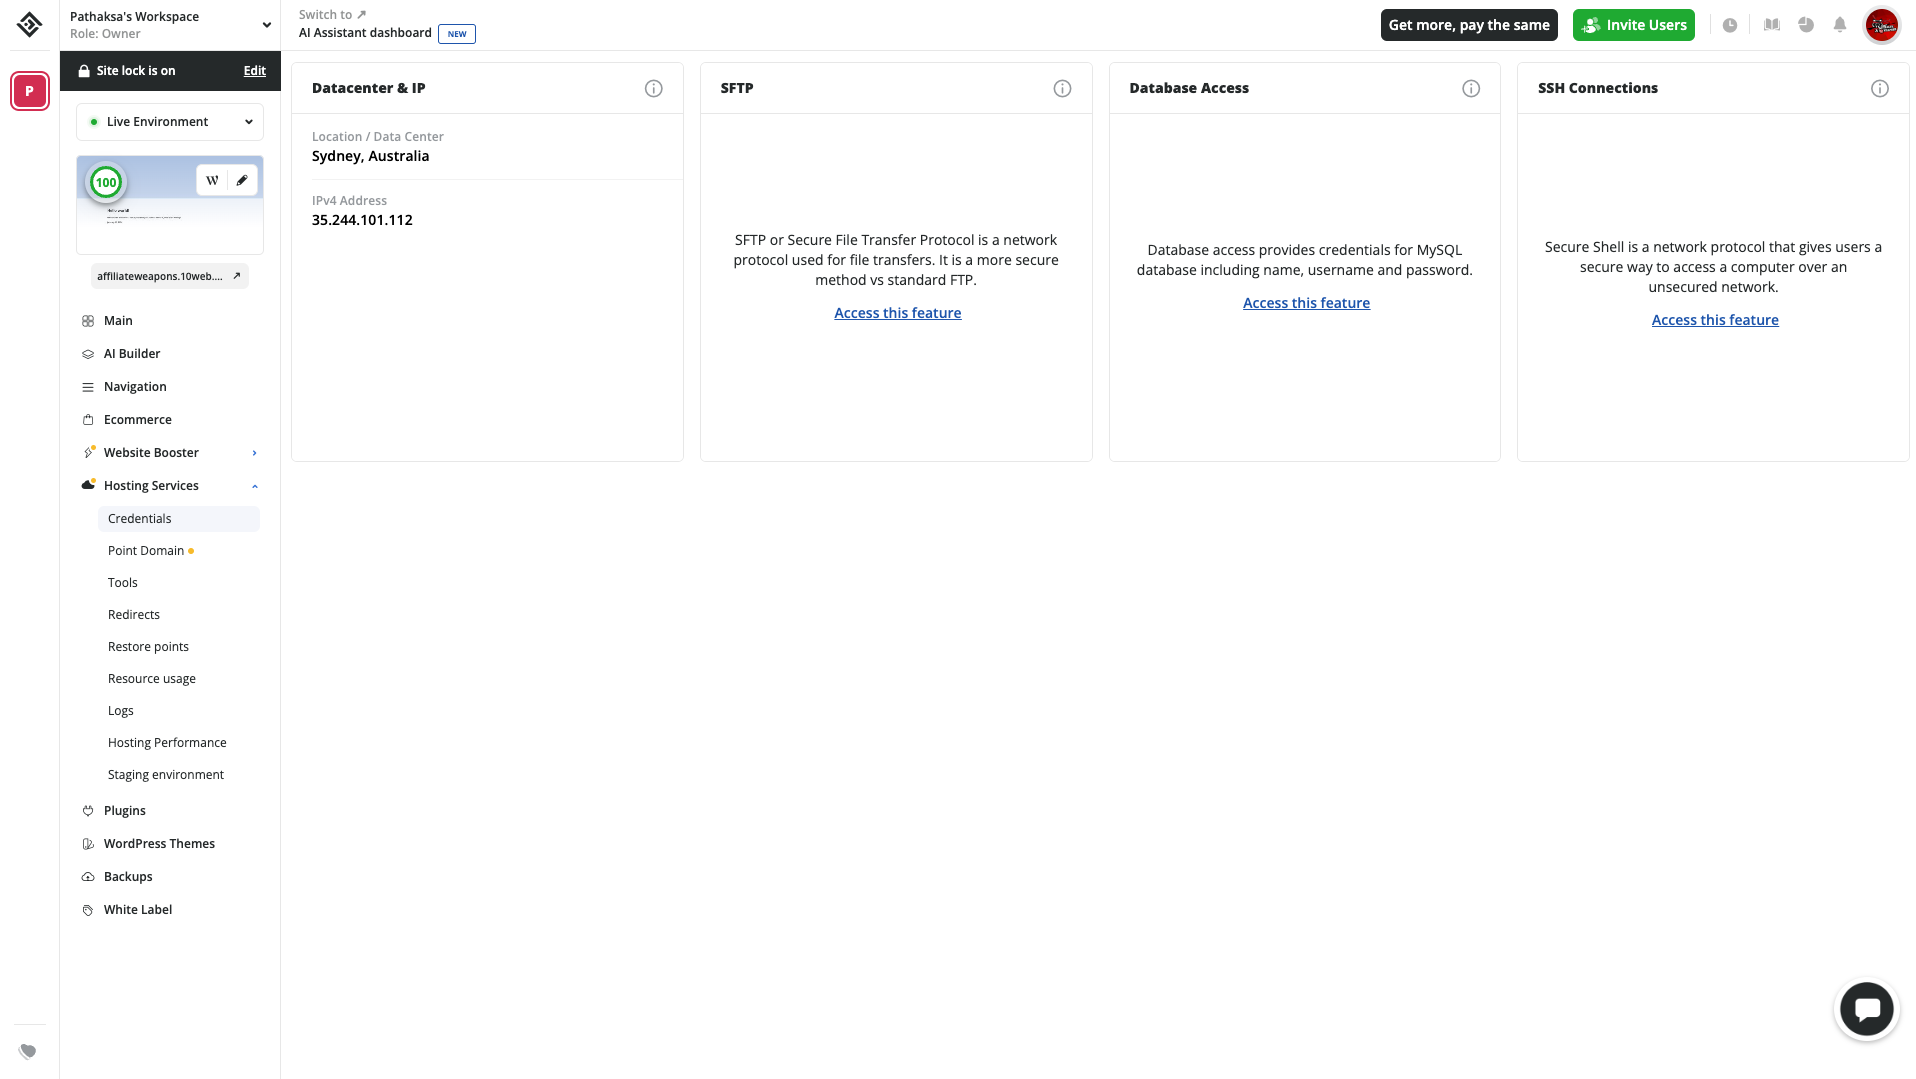Screen dimensions: 1916x1079
Task: Open the notifications bell icon
Action: click(1841, 25)
